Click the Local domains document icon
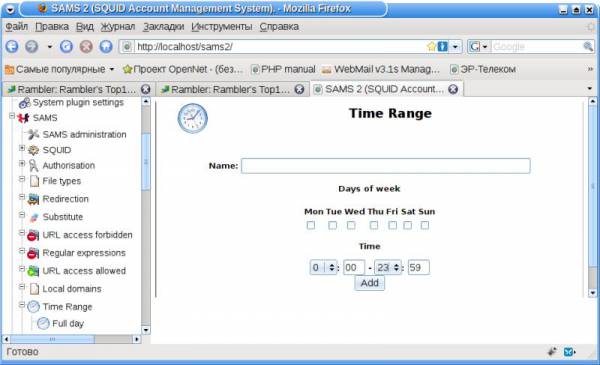This screenshot has height=365, width=600. click(34, 289)
